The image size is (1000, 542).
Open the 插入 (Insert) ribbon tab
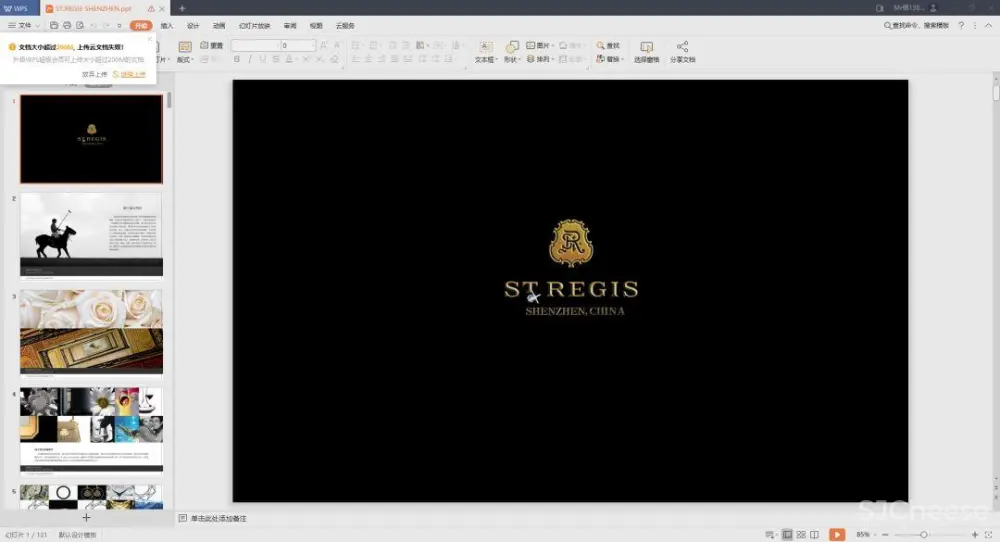coord(167,25)
